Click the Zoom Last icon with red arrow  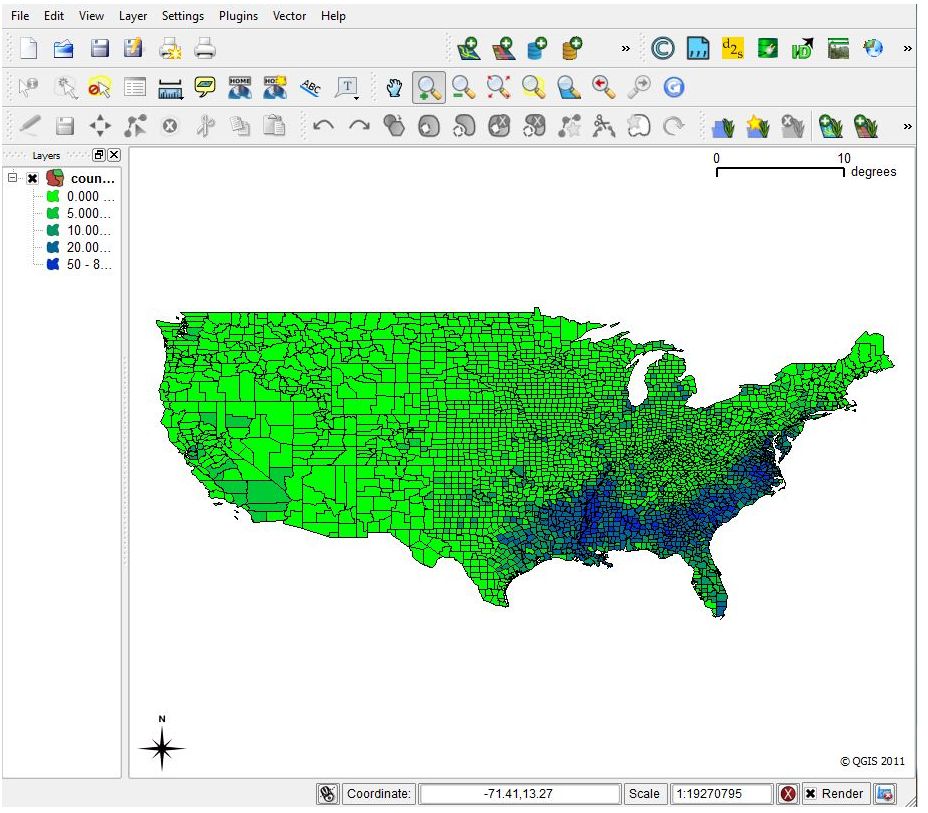[604, 88]
